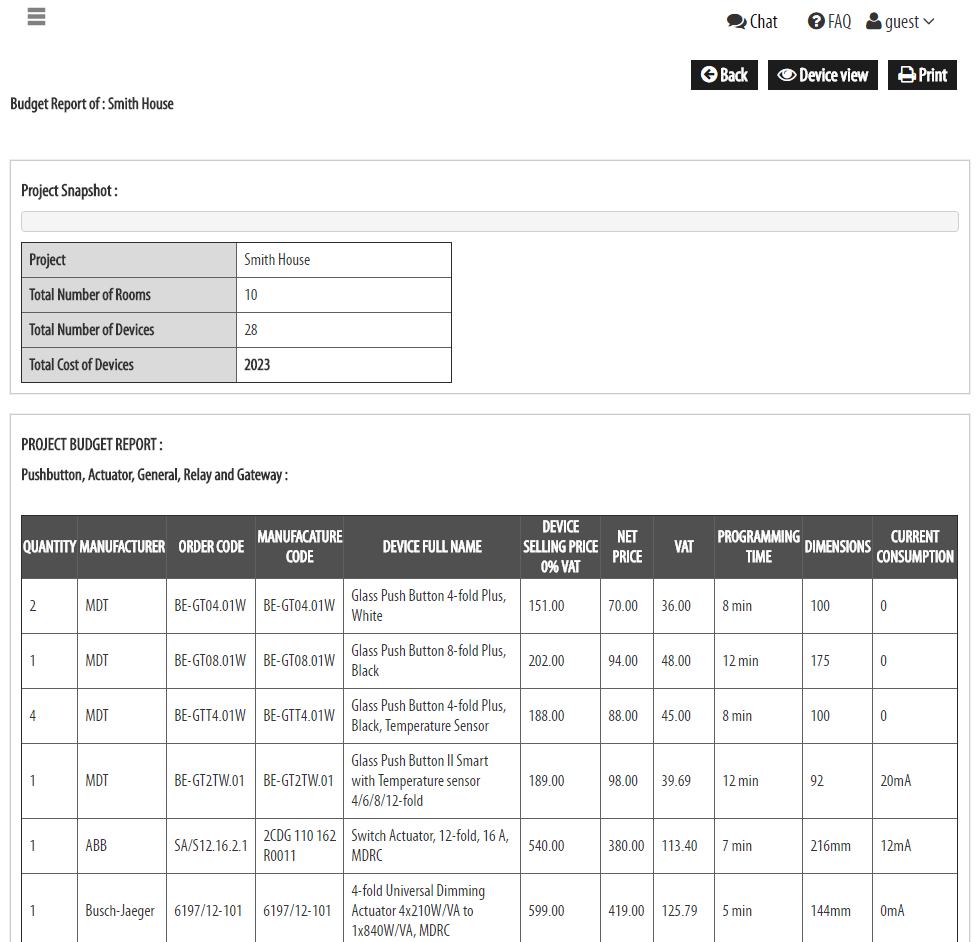Click the PROGRAMMING TIME column header
Screen dimensions: 977x942
click(758, 547)
